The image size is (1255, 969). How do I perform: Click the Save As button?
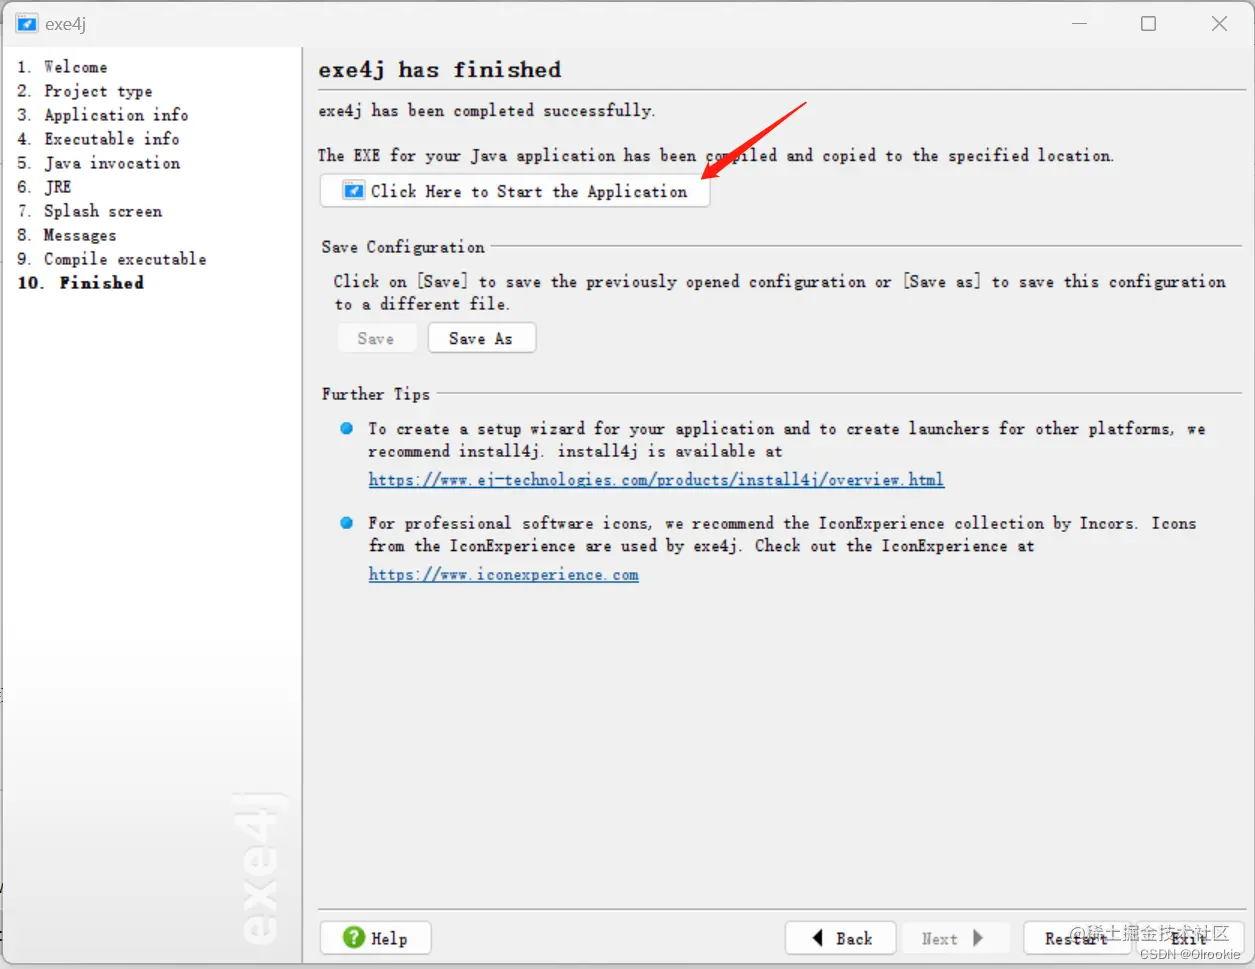(482, 338)
